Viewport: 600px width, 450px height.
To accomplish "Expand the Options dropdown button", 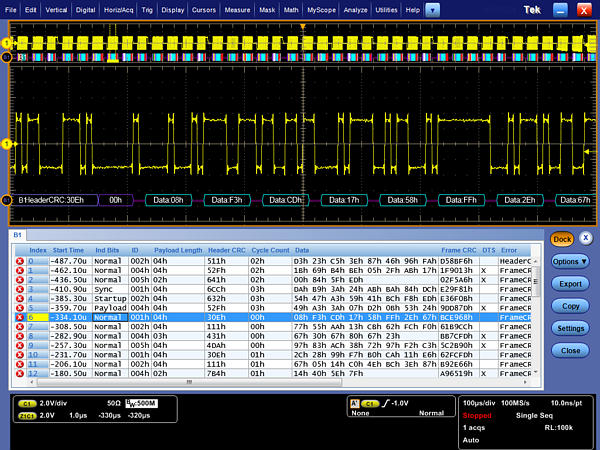I will tap(570, 261).
